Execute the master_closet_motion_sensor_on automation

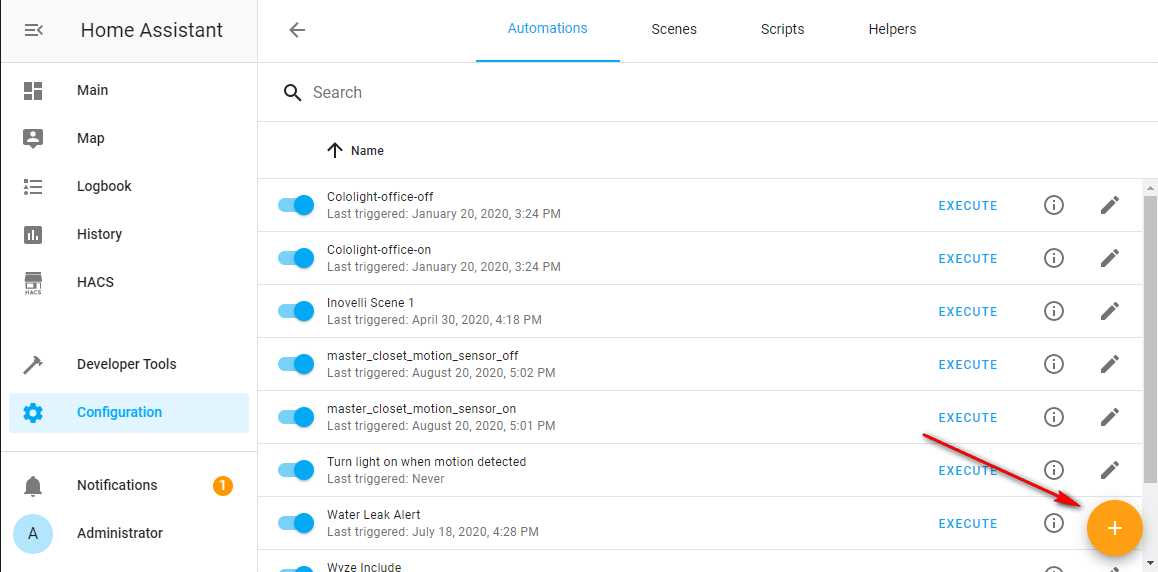(967, 418)
